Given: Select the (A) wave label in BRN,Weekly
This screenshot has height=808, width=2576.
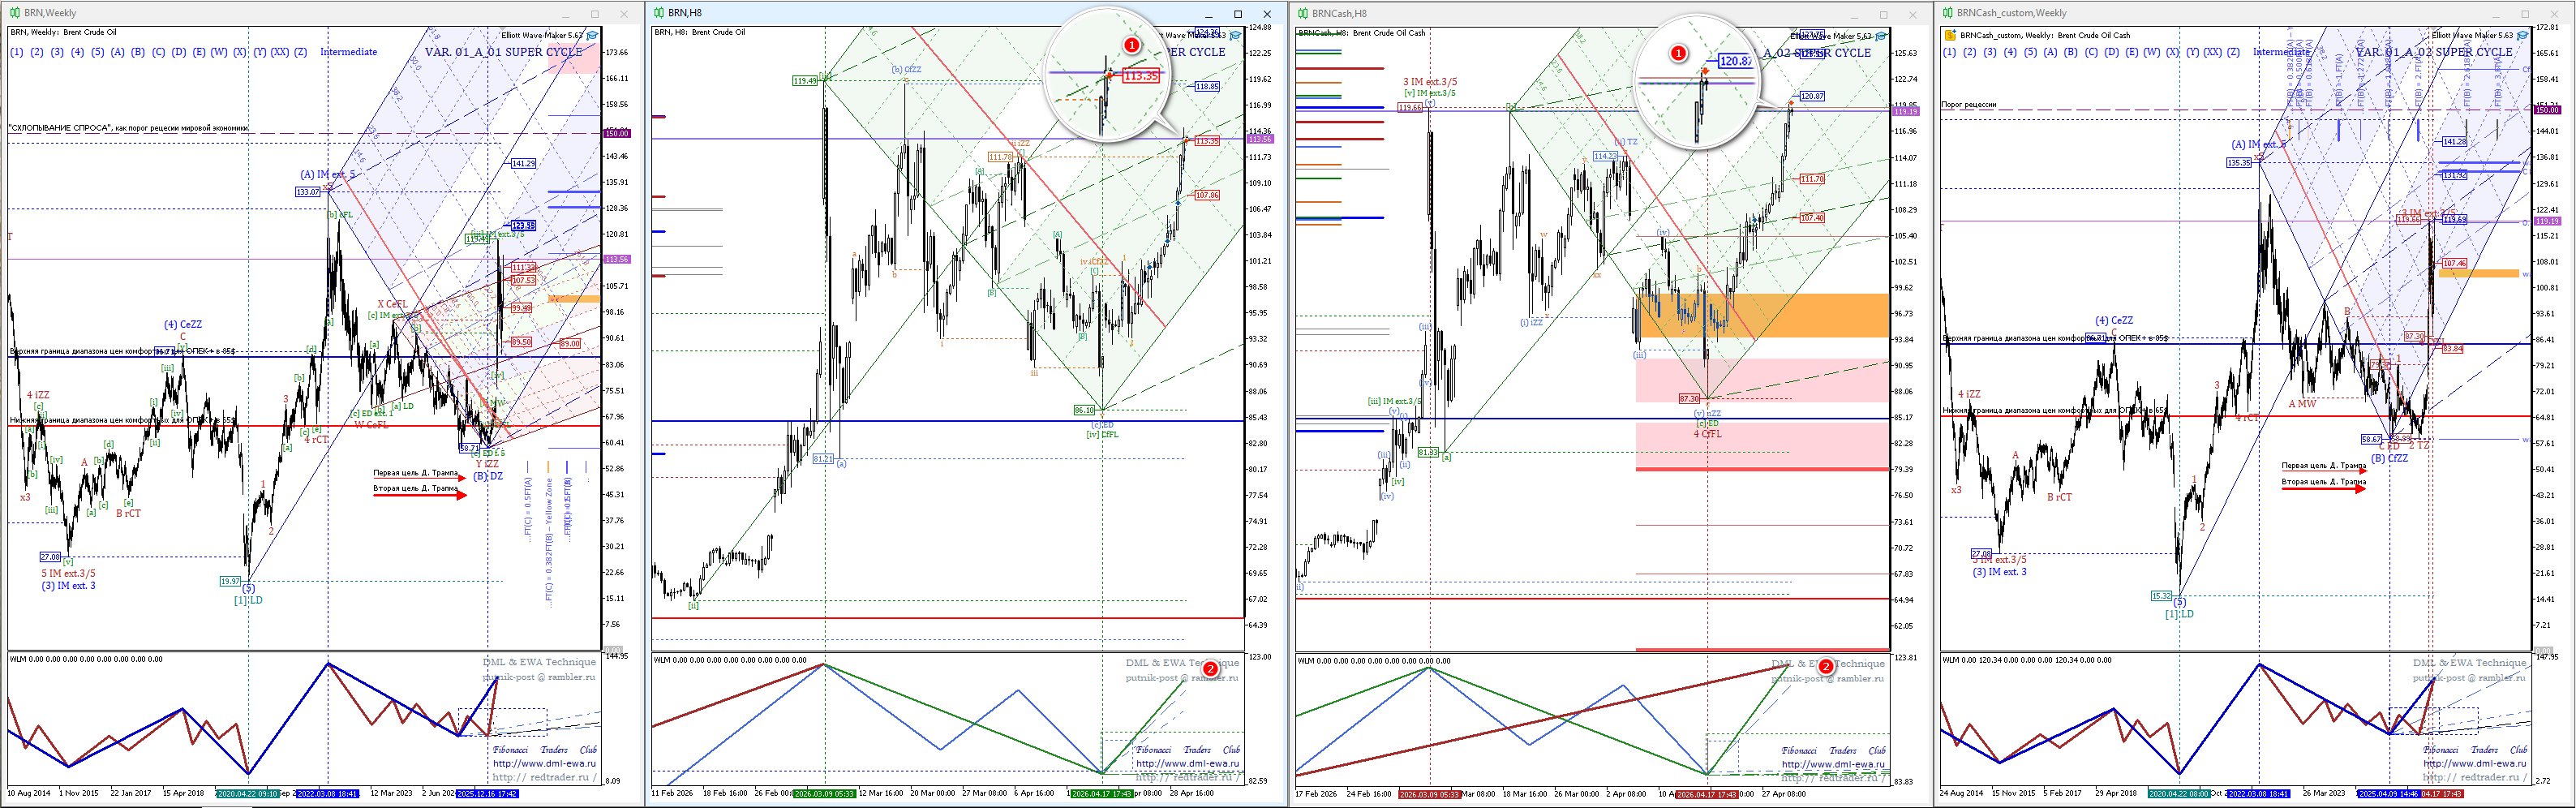Looking at the screenshot, I should [117, 52].
